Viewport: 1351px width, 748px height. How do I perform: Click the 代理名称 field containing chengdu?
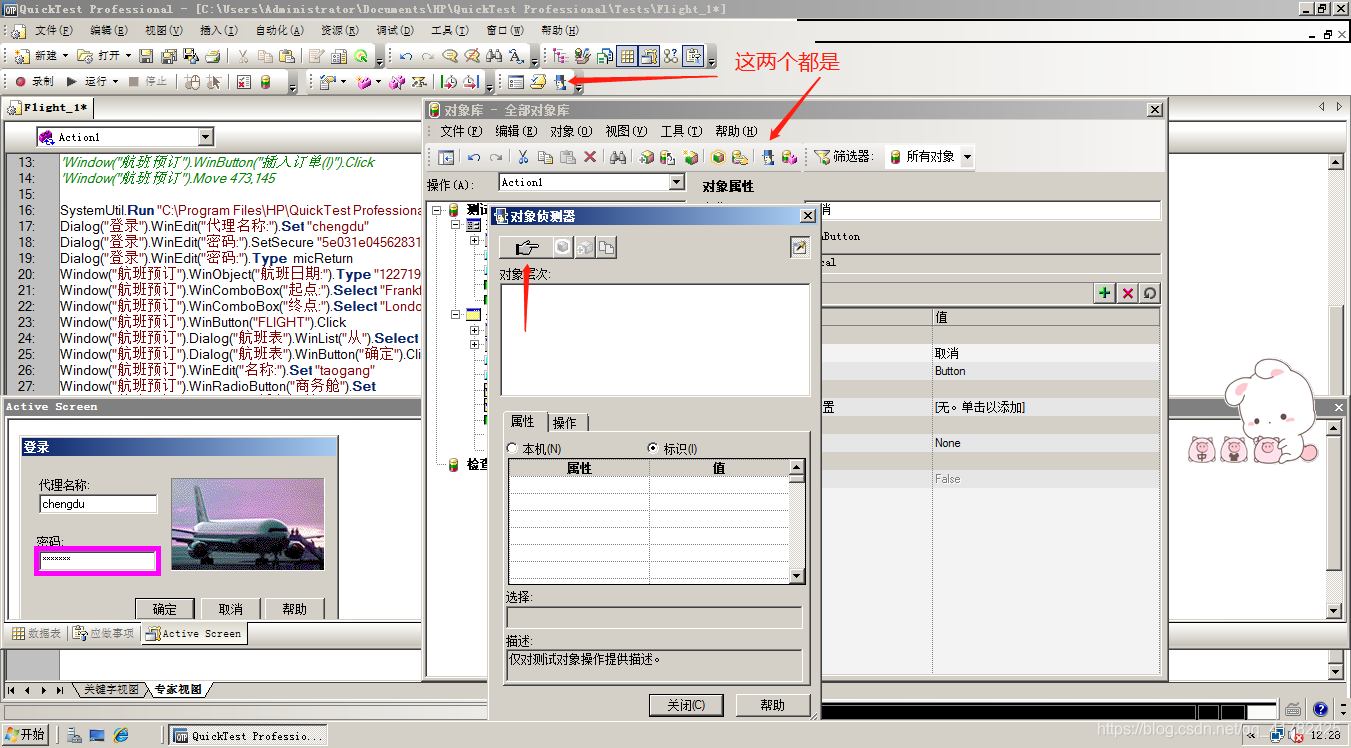[98, 504]
